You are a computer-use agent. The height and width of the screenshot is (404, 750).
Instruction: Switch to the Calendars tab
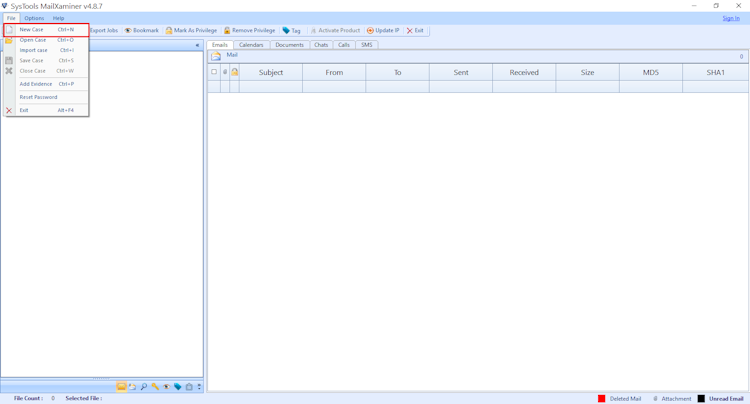click(251, 45)
